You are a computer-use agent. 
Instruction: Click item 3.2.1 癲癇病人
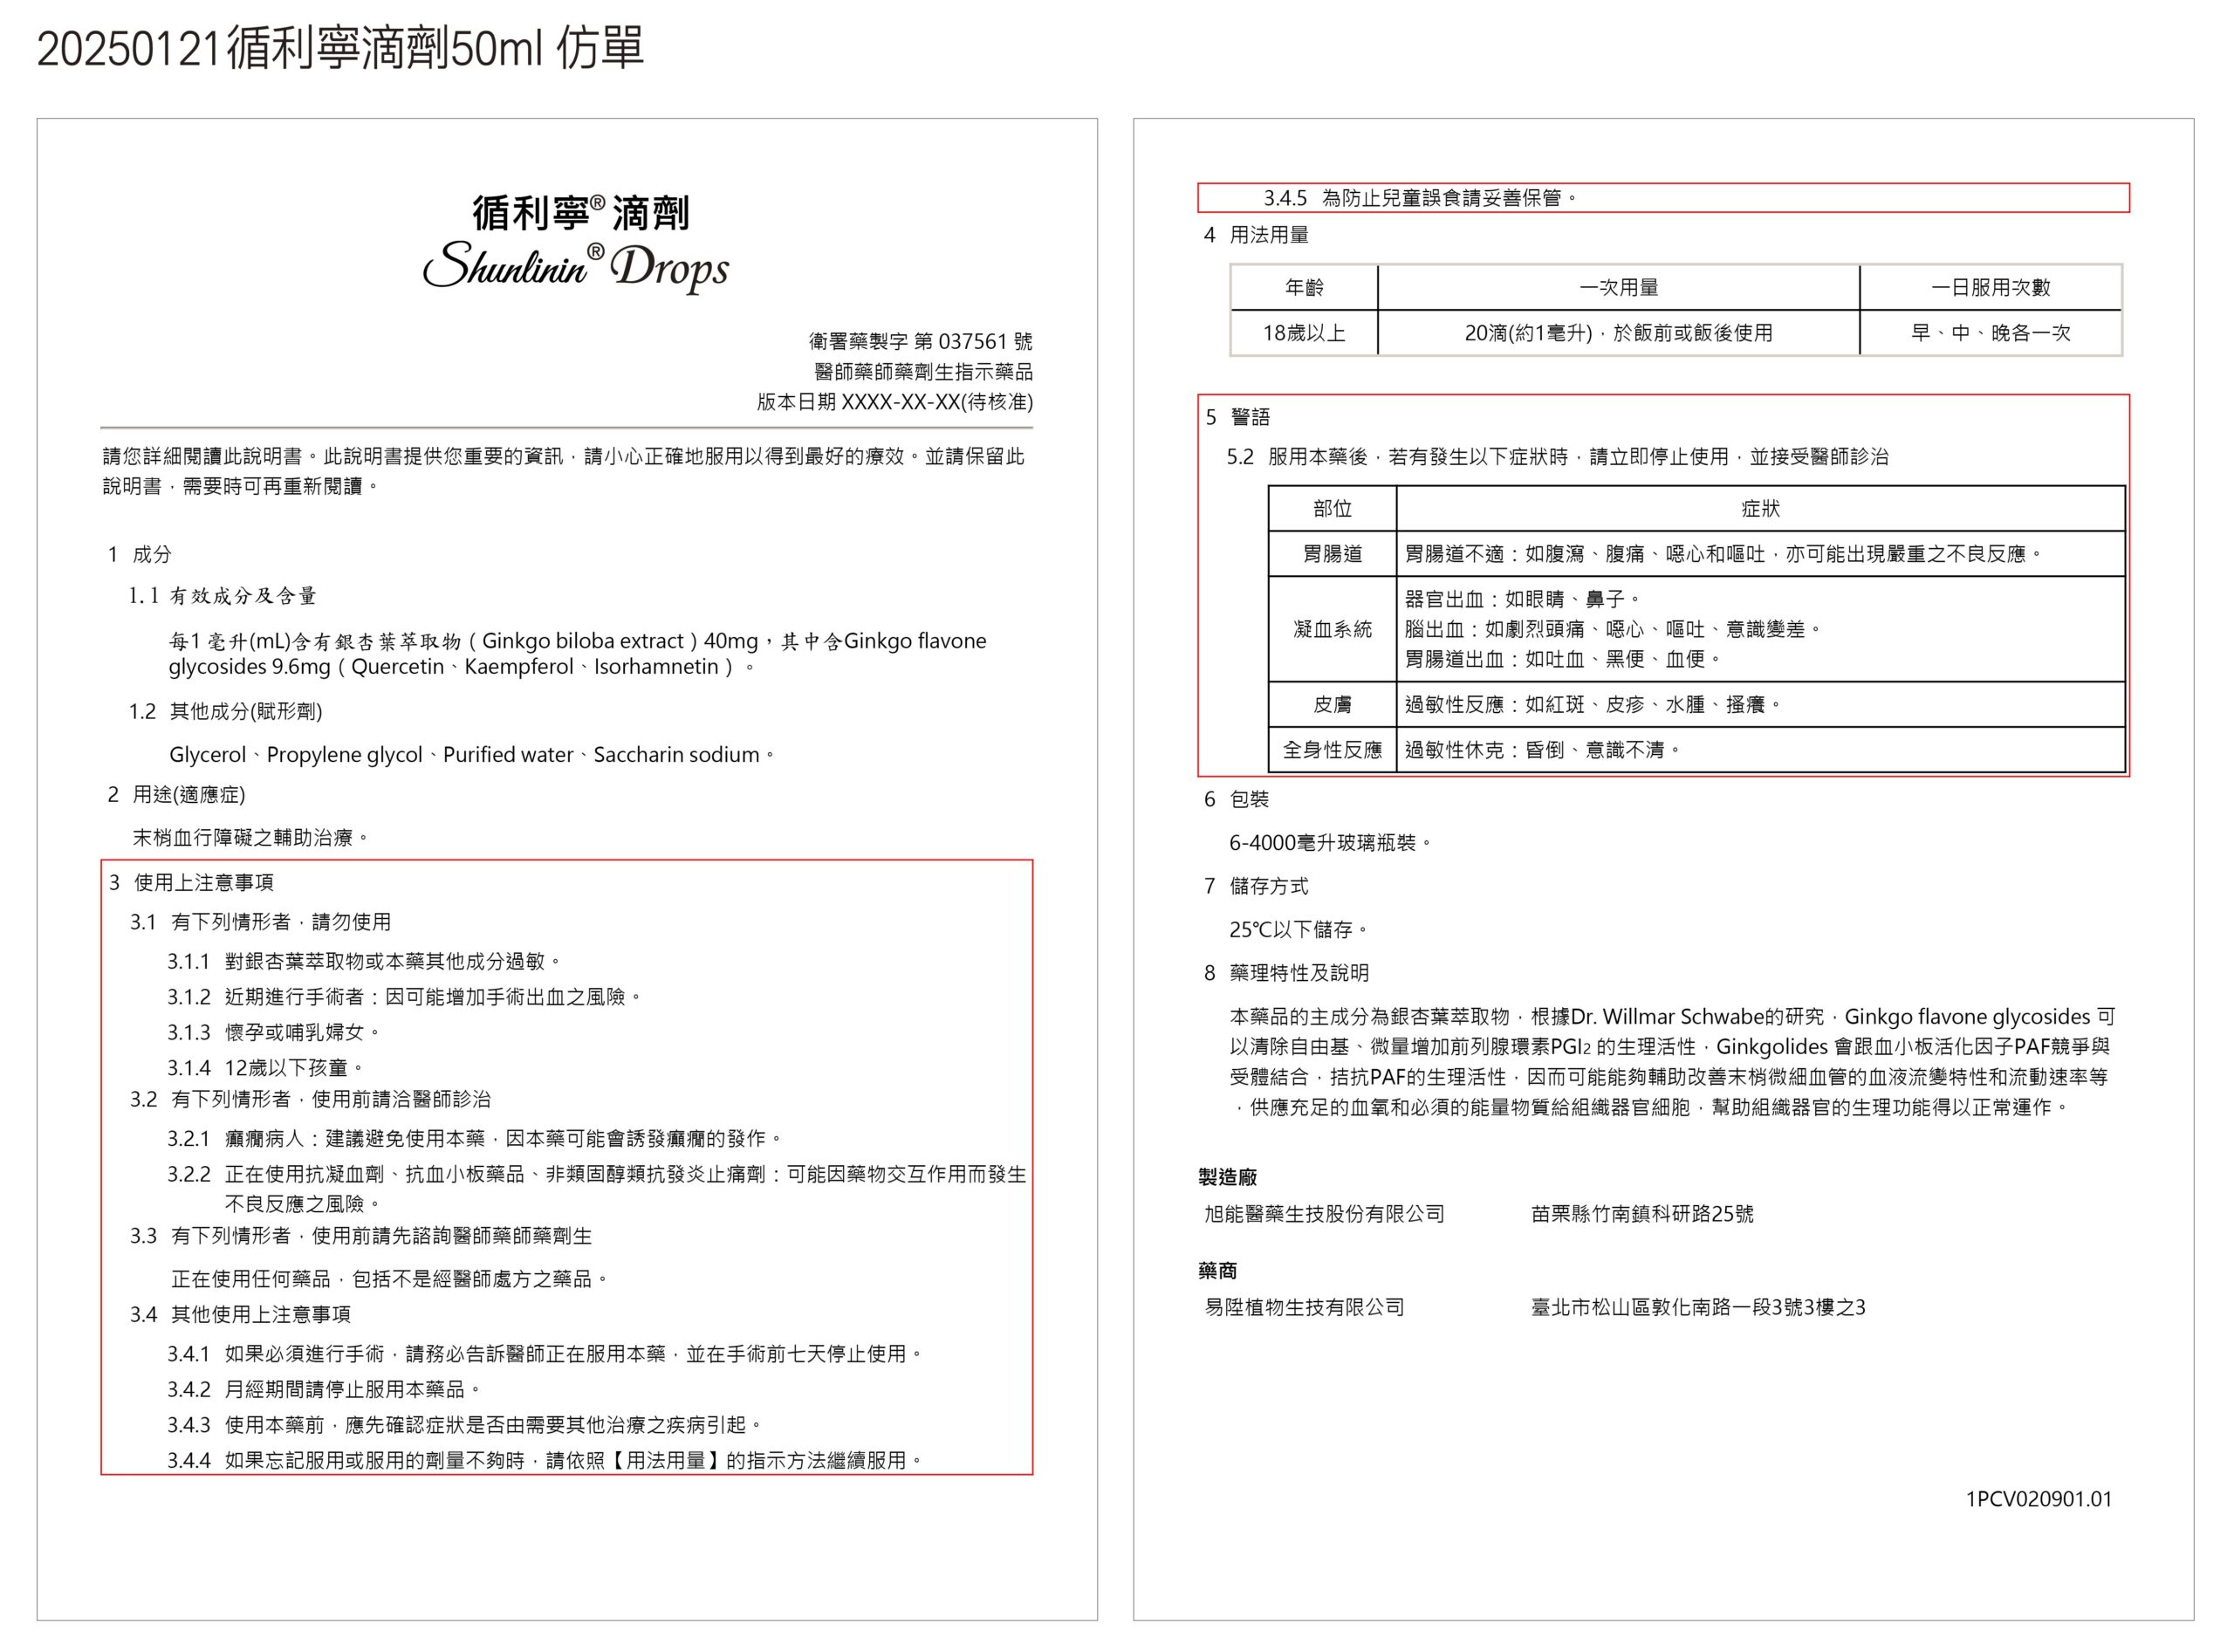coord(475,1138)
